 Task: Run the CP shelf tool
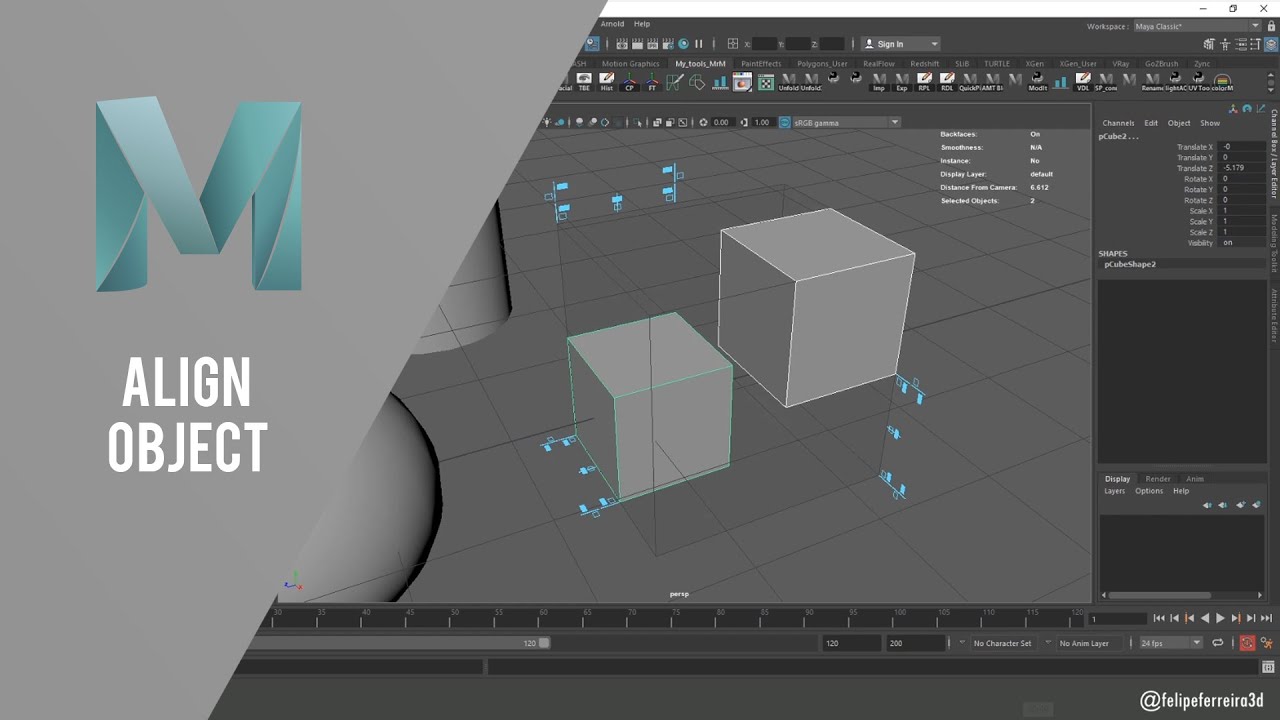(x=629, y=81)
